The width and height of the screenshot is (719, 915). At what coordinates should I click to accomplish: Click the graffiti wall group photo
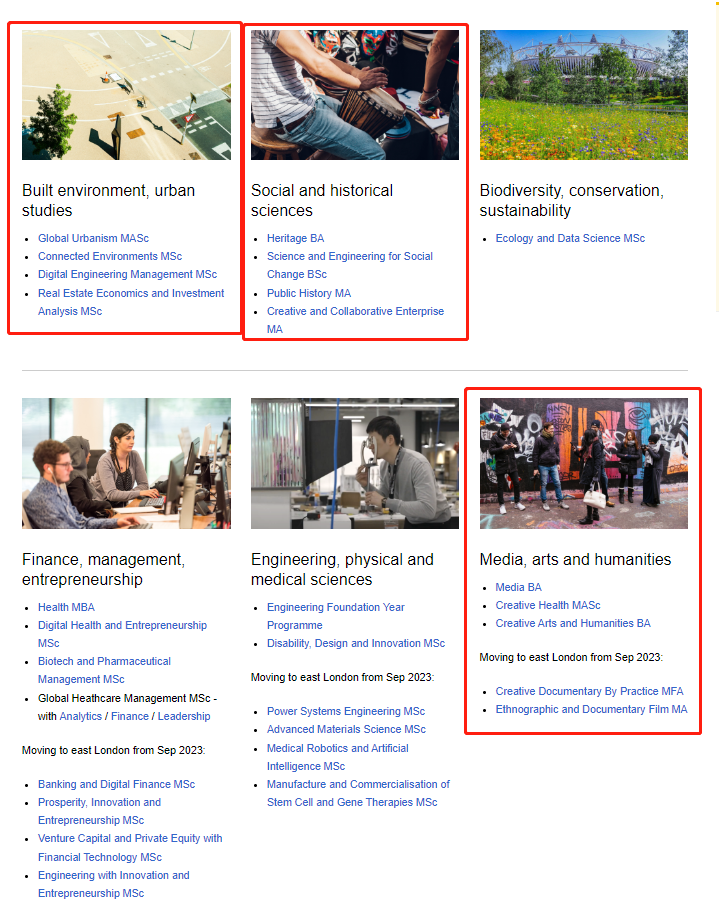584,463
